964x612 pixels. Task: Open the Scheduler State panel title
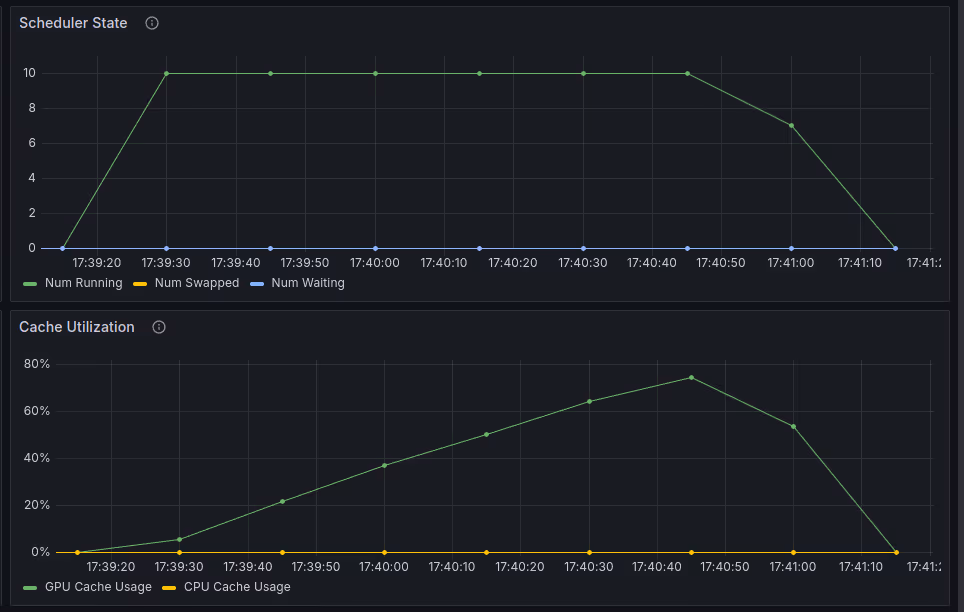(x=73, y=23)
